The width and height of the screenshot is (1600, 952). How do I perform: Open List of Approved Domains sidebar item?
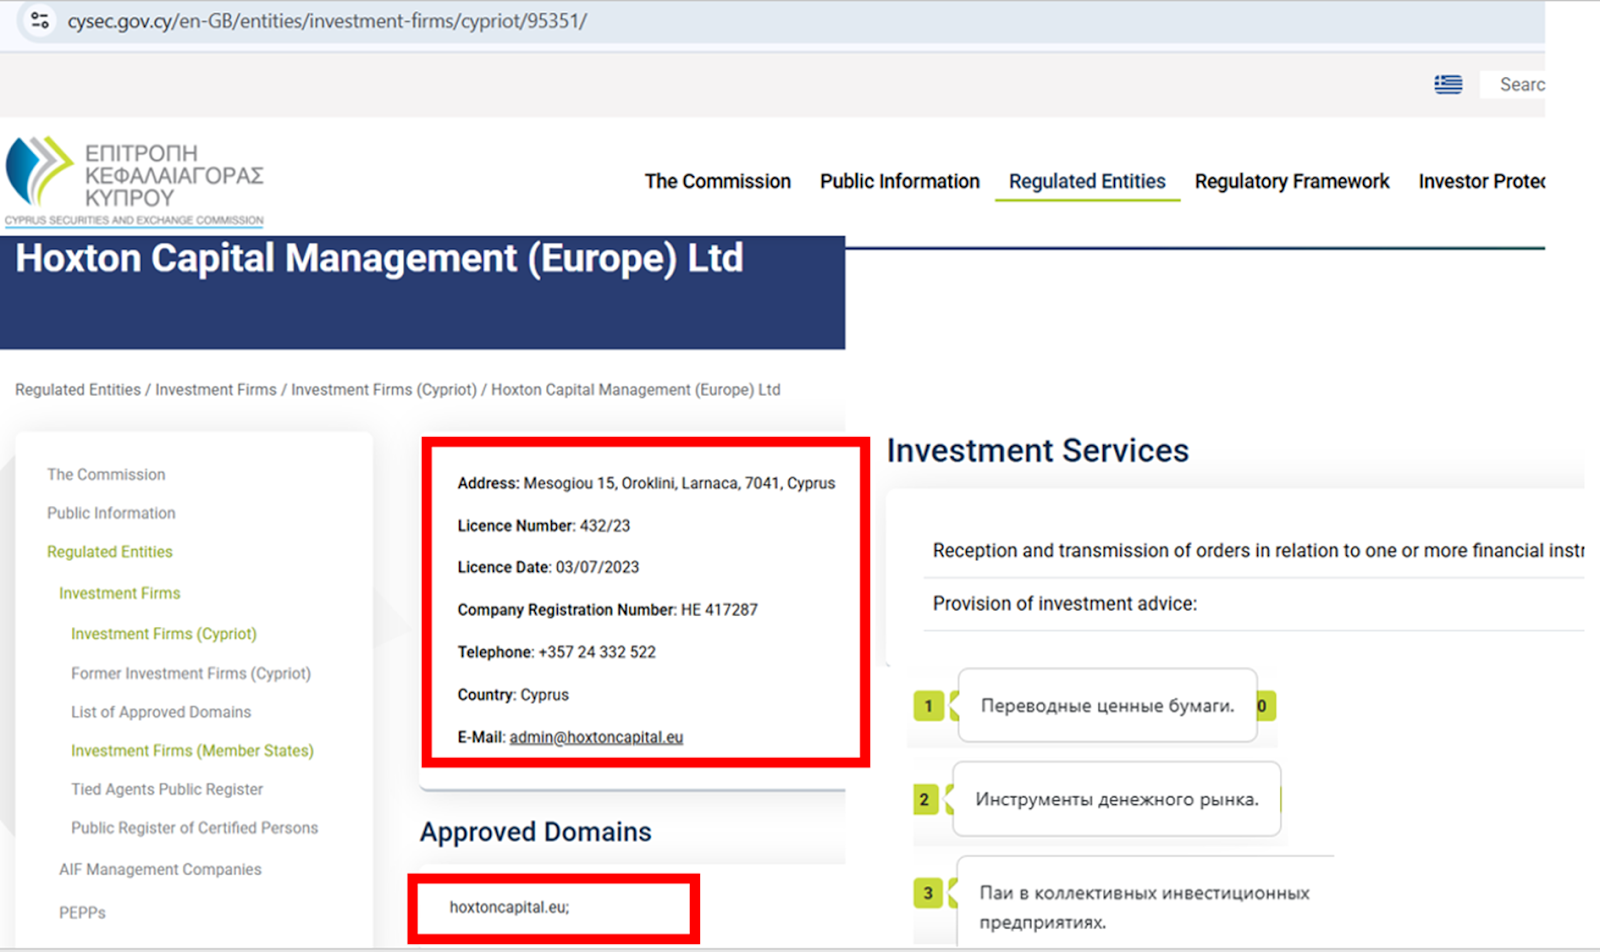[161, 712]
